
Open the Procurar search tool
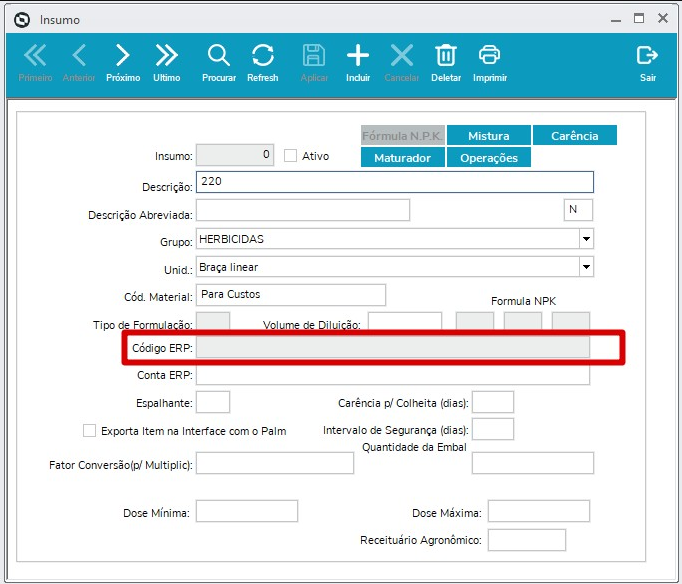coord(219,56)
